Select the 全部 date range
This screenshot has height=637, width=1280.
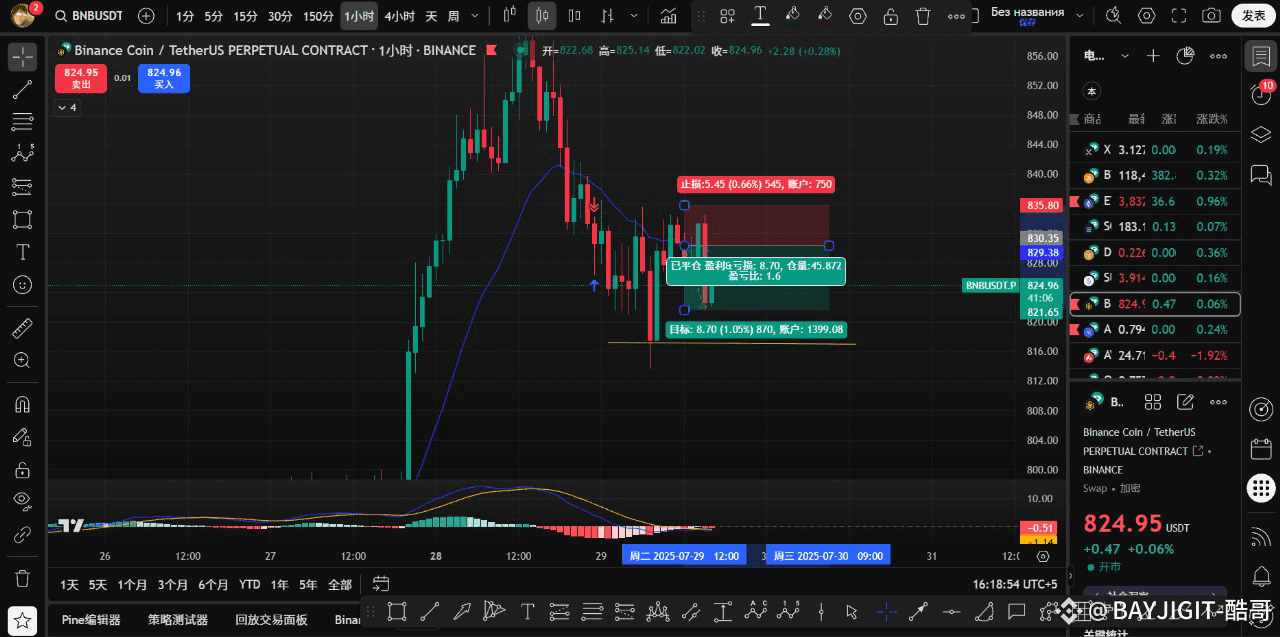pyautogui.click(x=340, y=585)
